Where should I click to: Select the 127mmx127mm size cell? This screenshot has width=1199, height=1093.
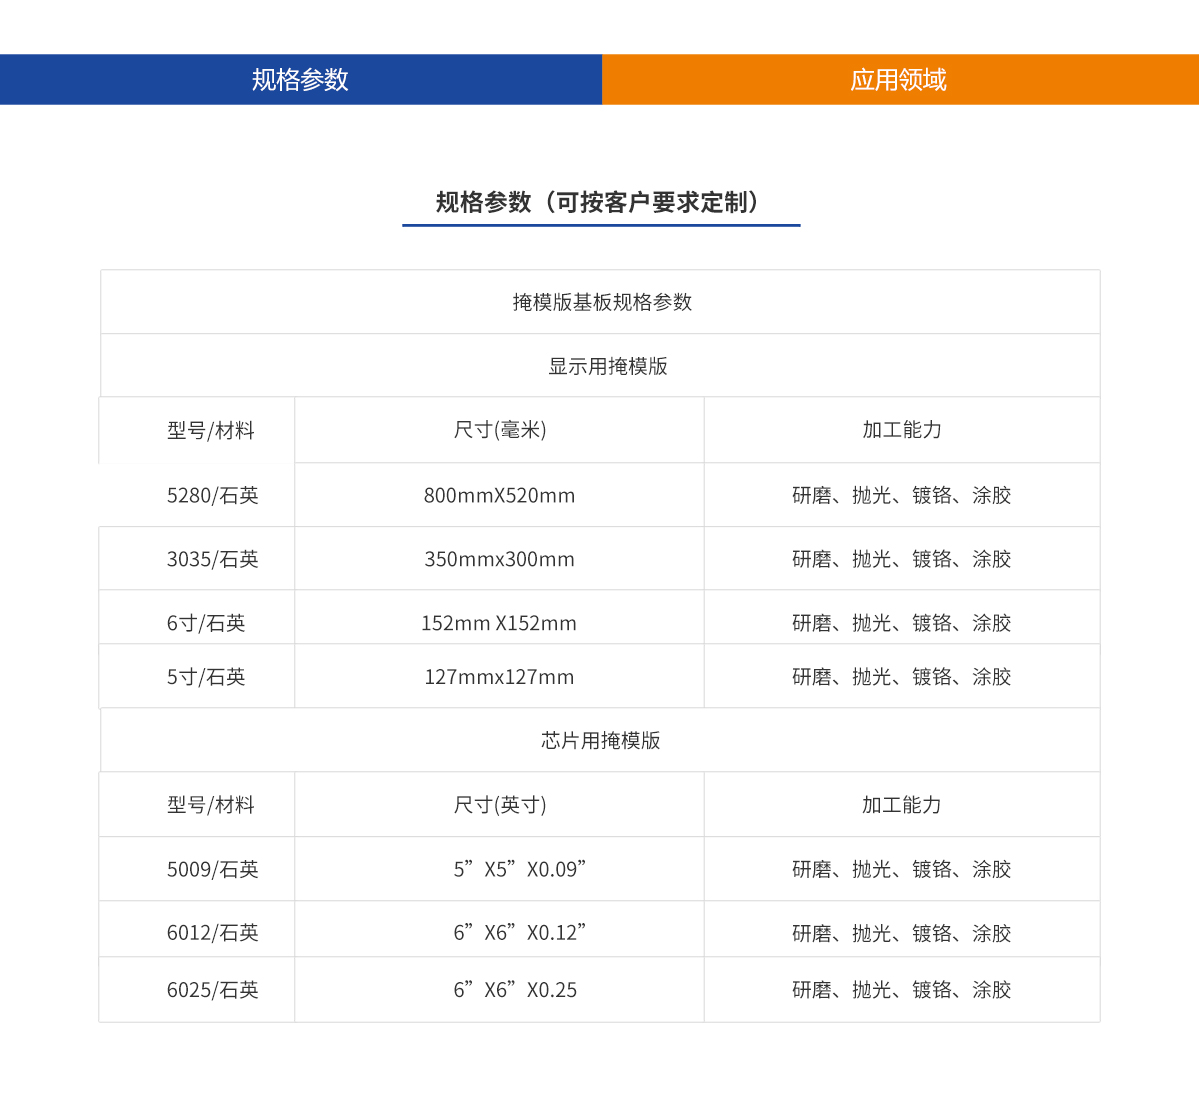point(499,677)
